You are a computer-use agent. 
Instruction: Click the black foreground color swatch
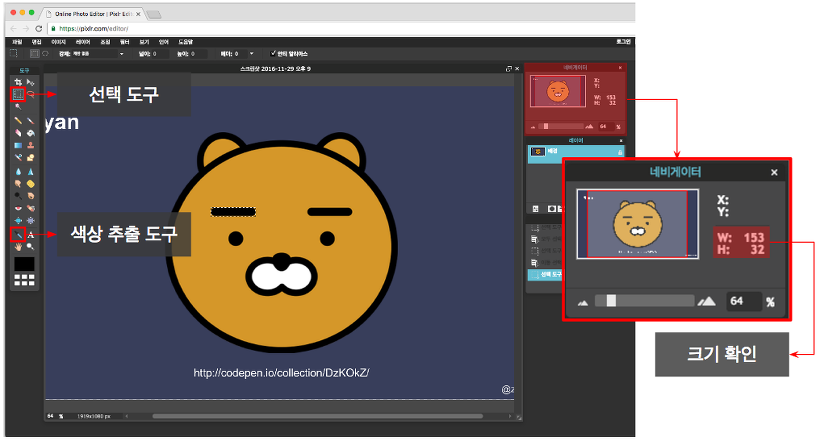[x=24, y=264]
